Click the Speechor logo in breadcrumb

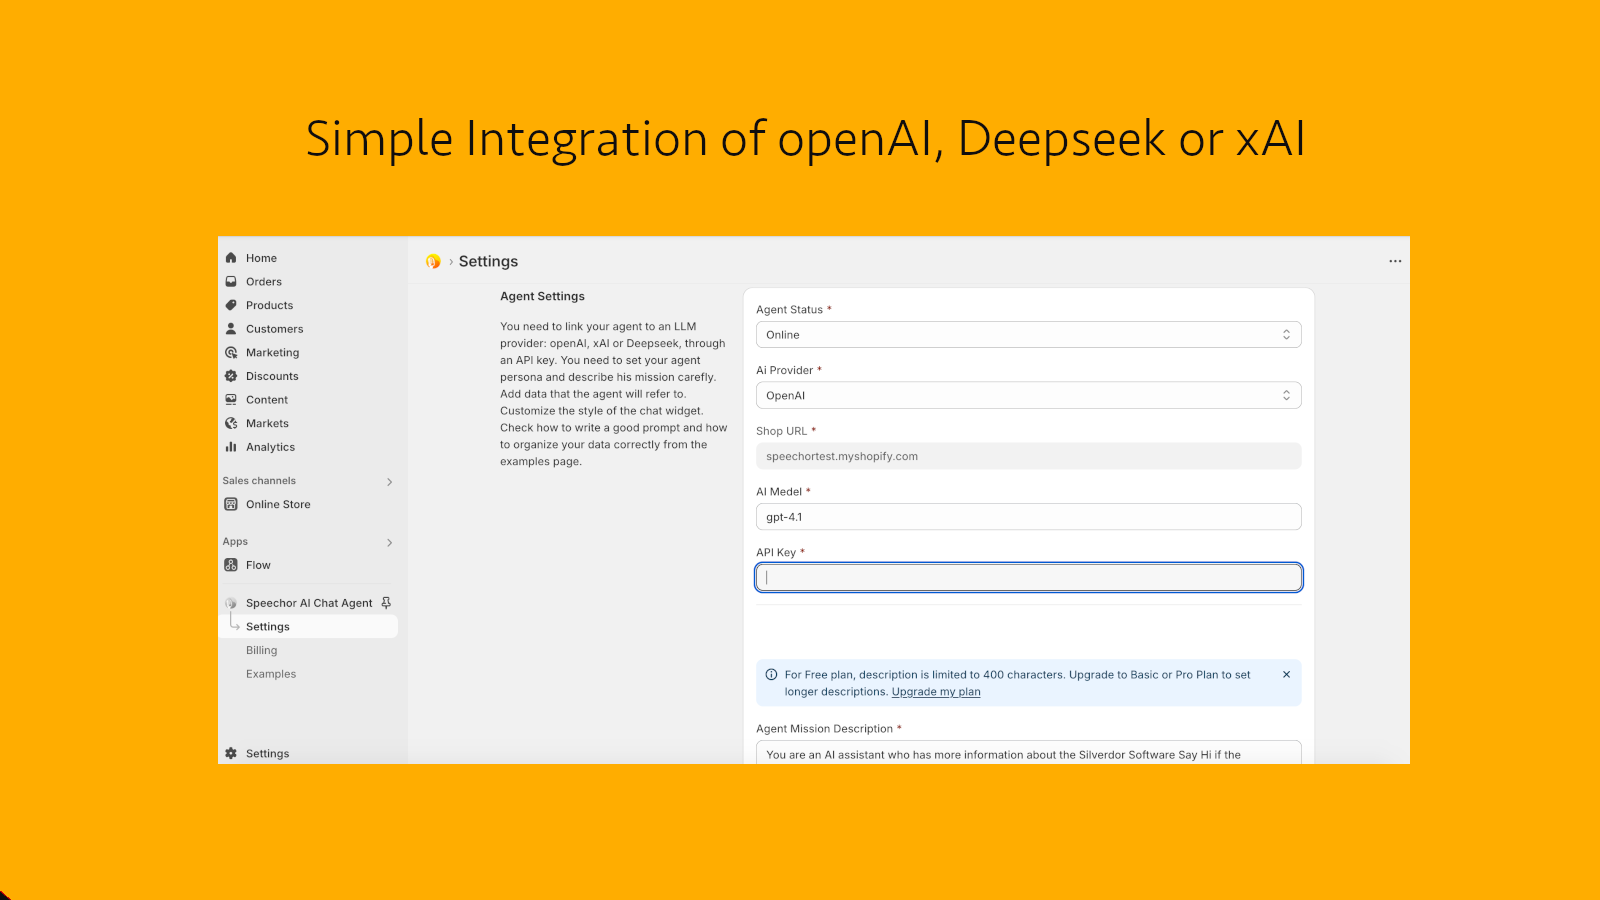coord(433,261)
